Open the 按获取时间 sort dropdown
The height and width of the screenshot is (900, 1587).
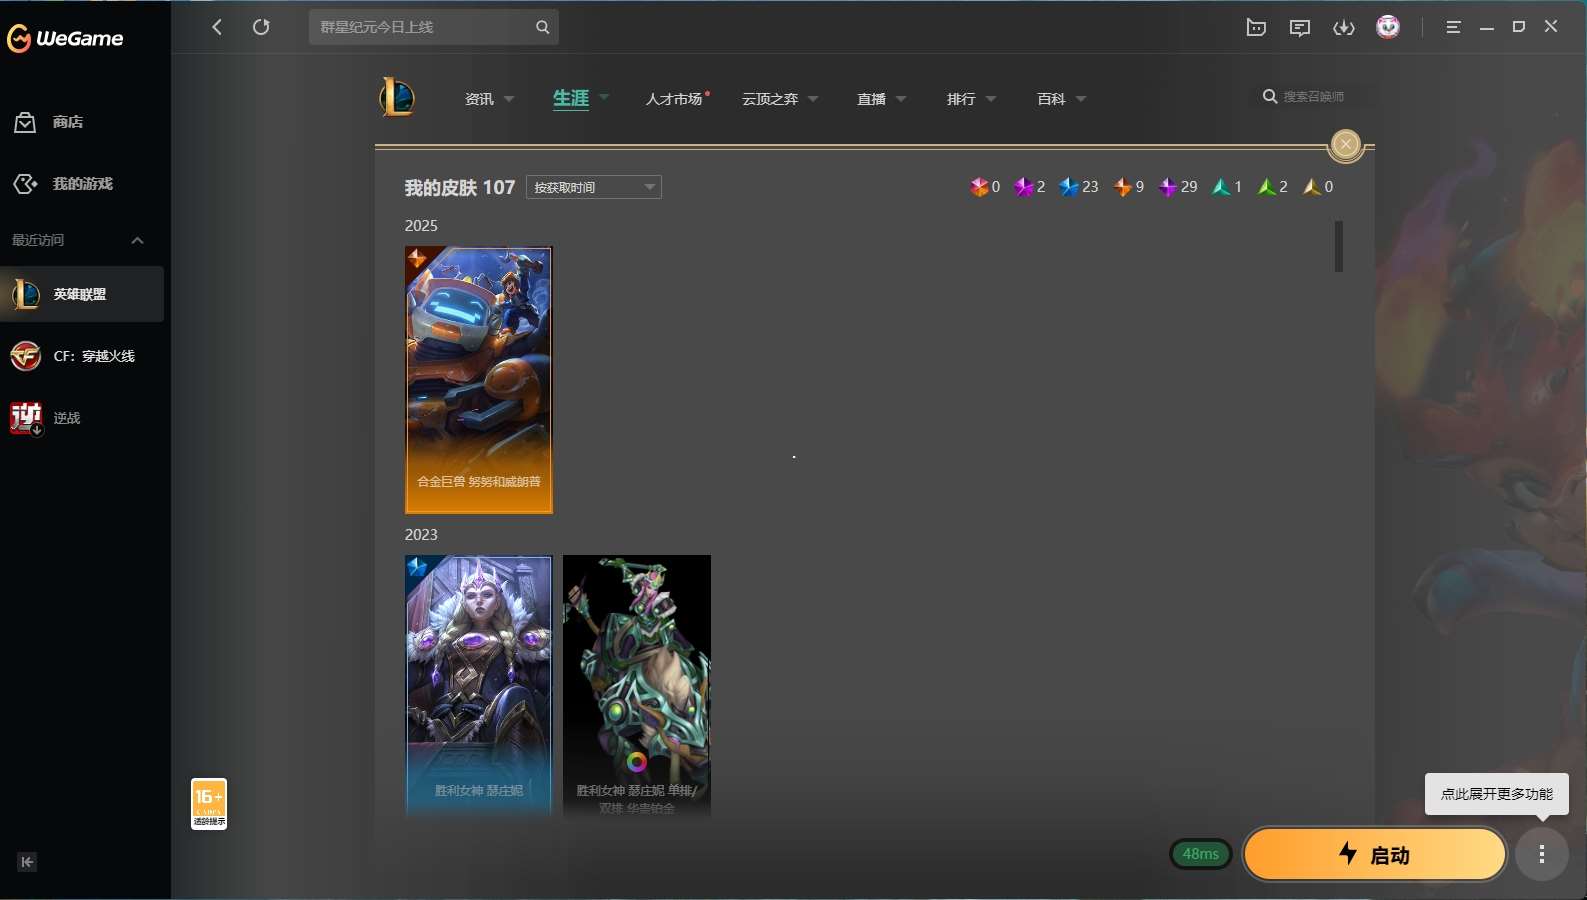click(594, 187)
